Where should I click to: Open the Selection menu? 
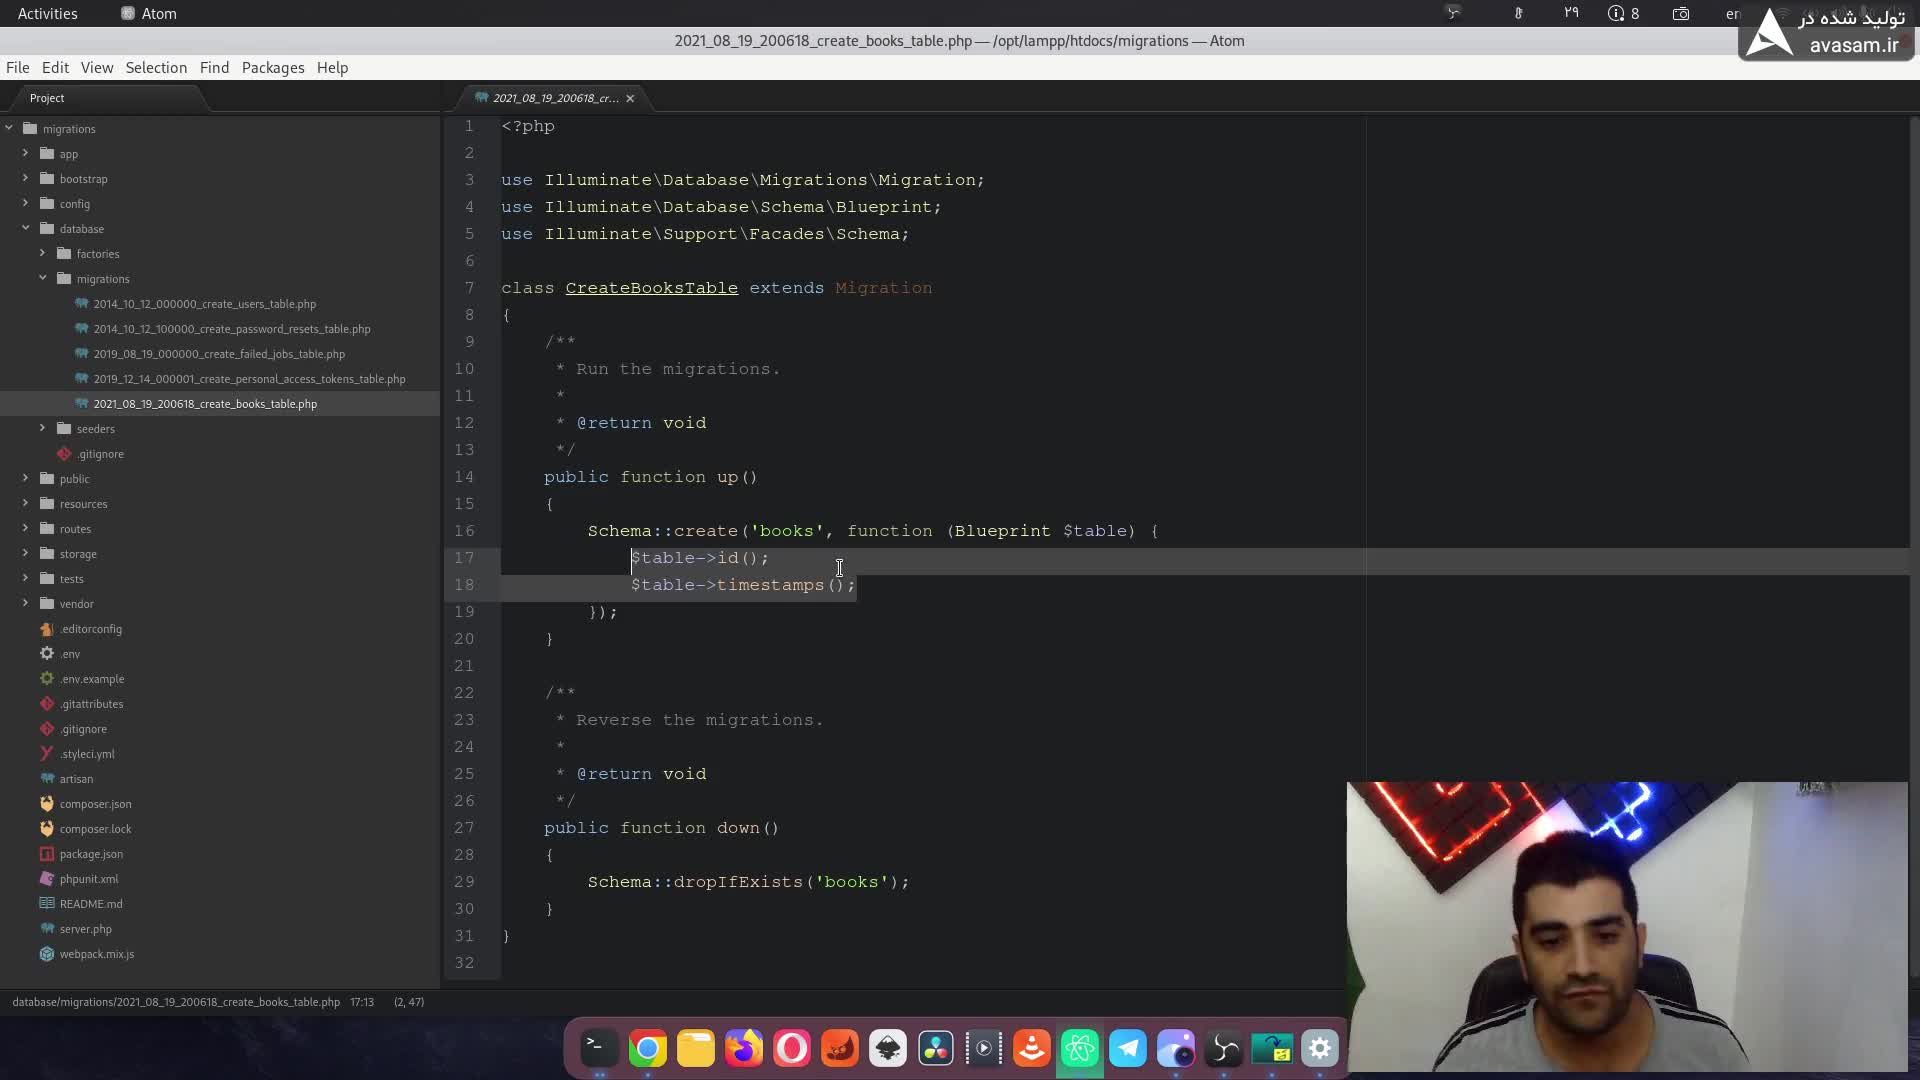156,68
